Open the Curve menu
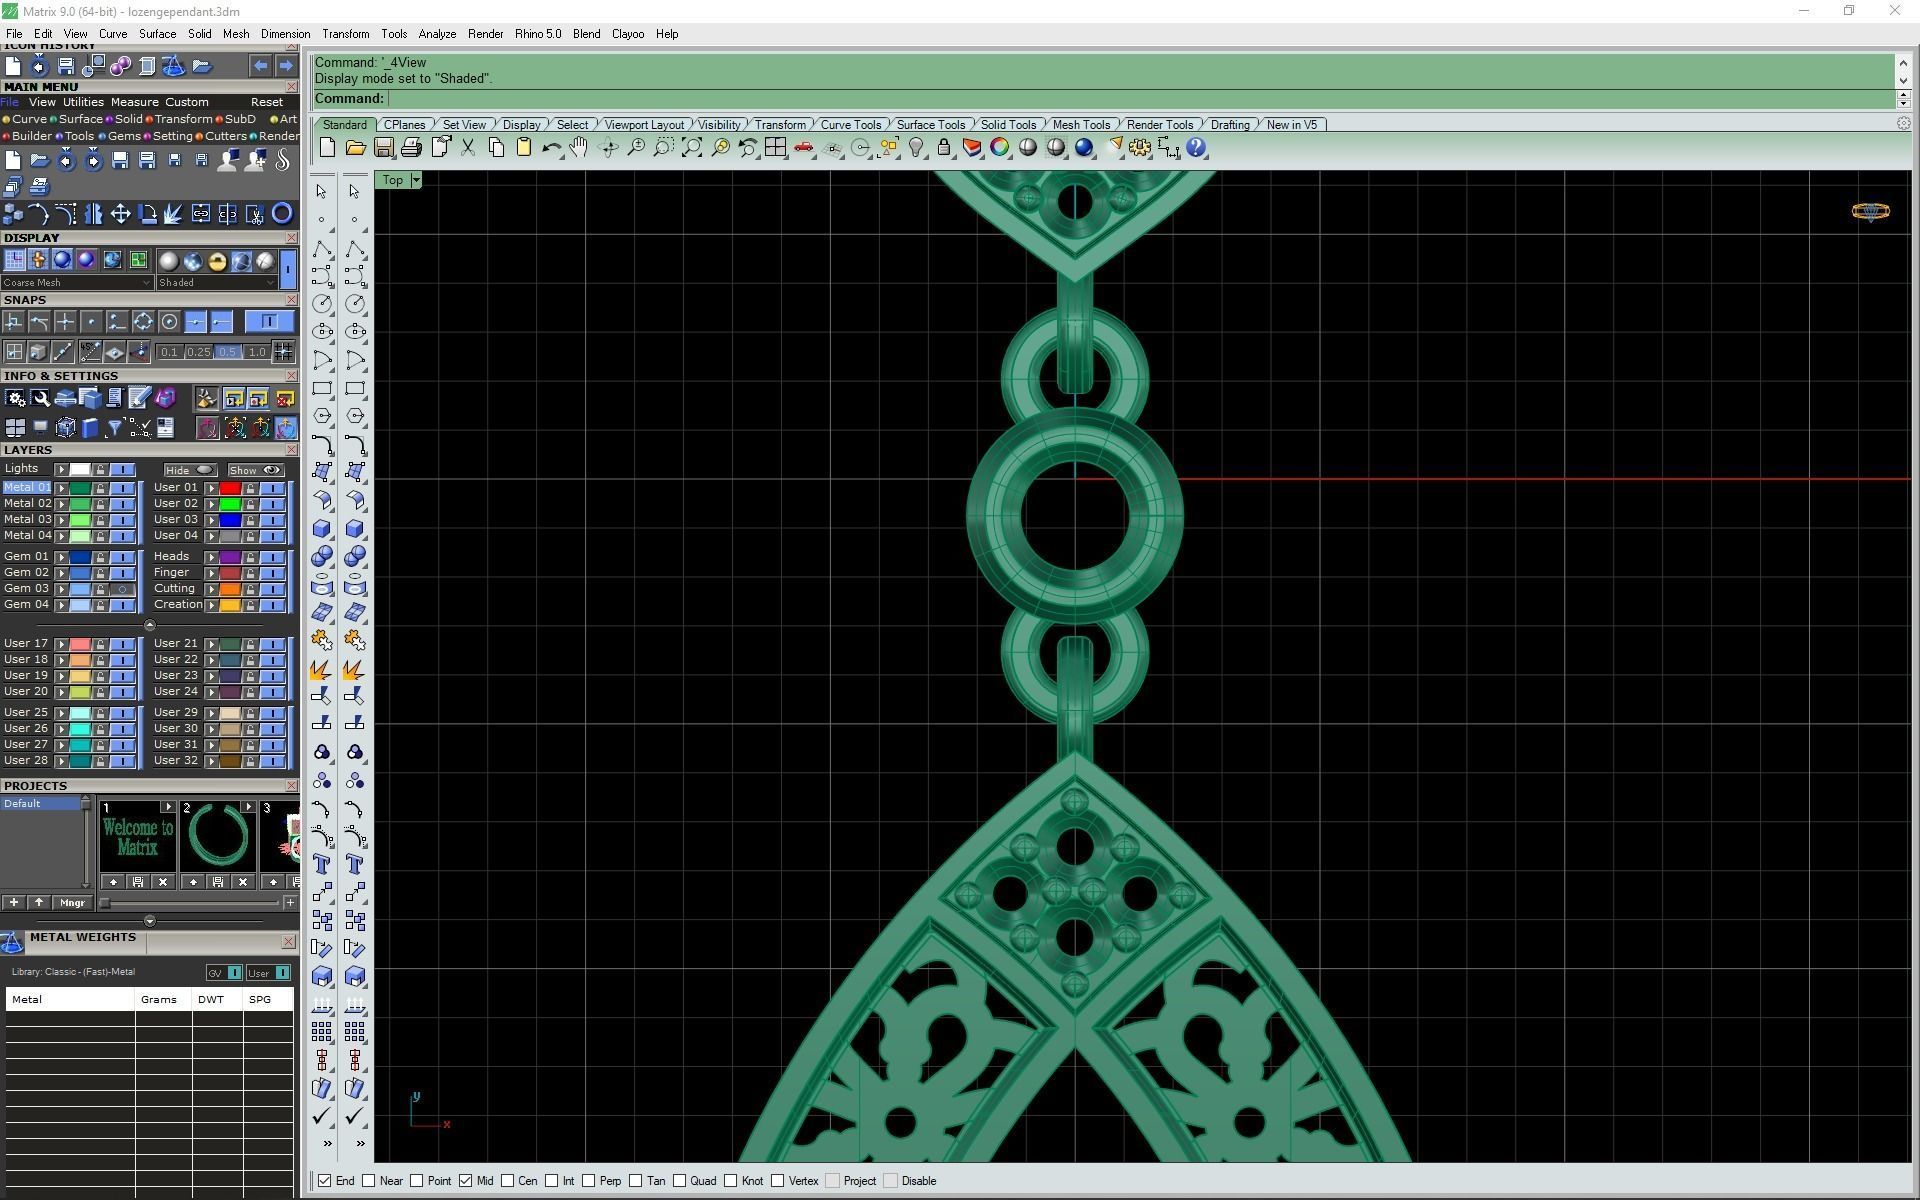1920x1200 pixels. click(112, 34)
